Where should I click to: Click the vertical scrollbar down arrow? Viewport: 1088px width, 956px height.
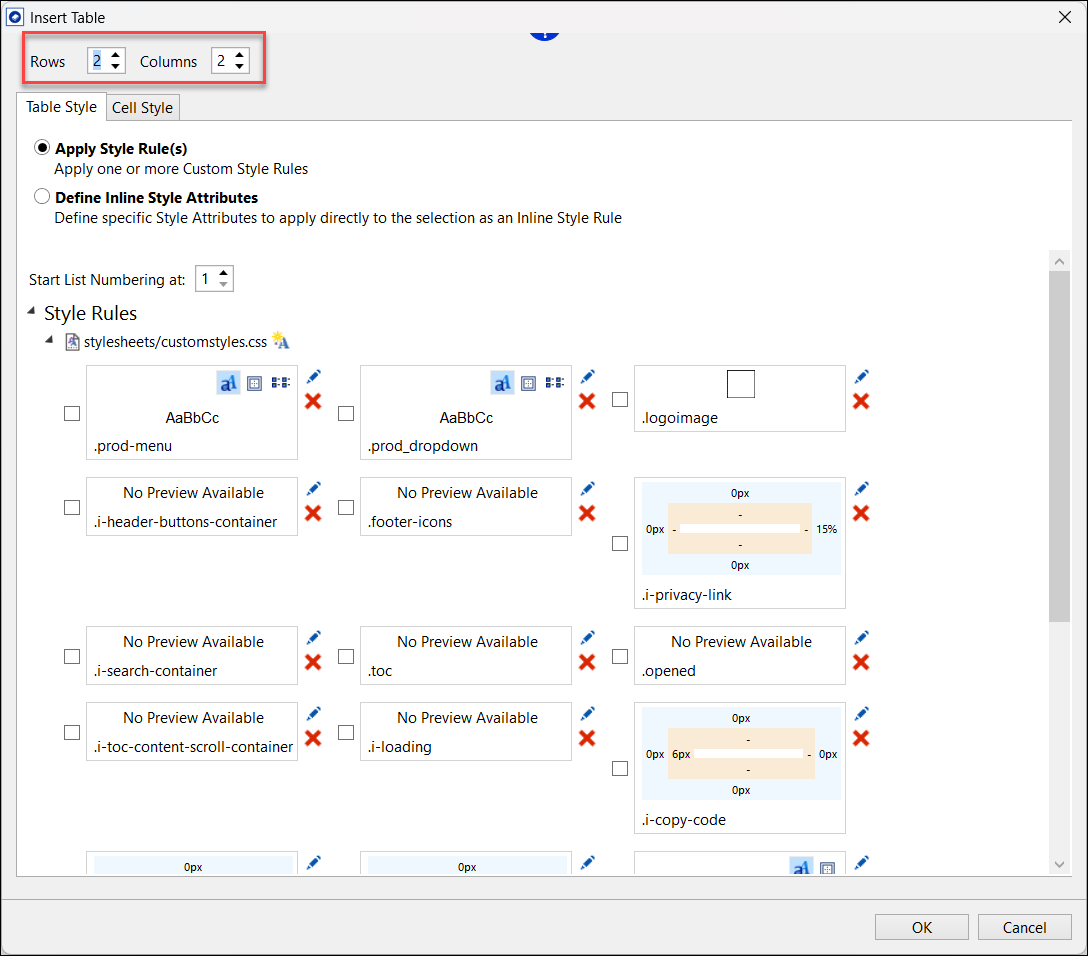(1059, 864)
